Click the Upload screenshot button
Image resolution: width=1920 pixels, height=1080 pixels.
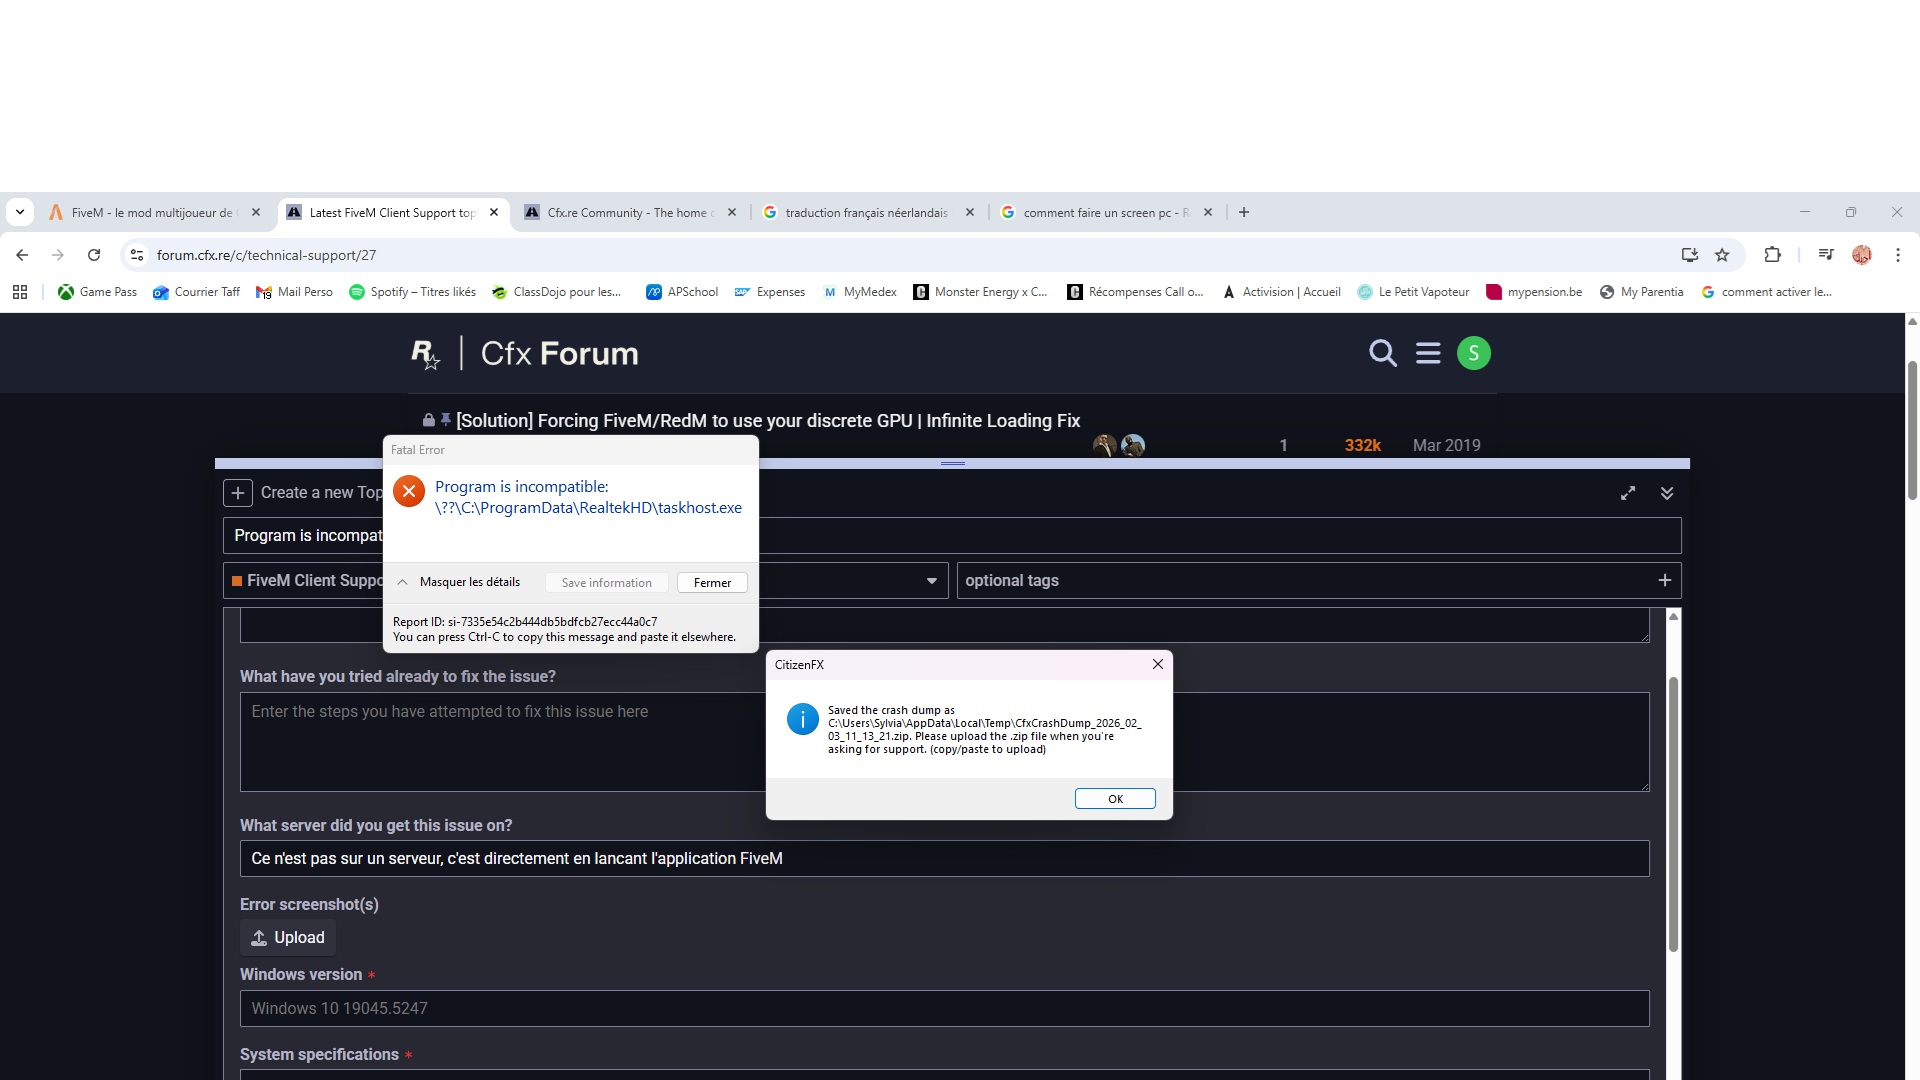tap(288, 937)
